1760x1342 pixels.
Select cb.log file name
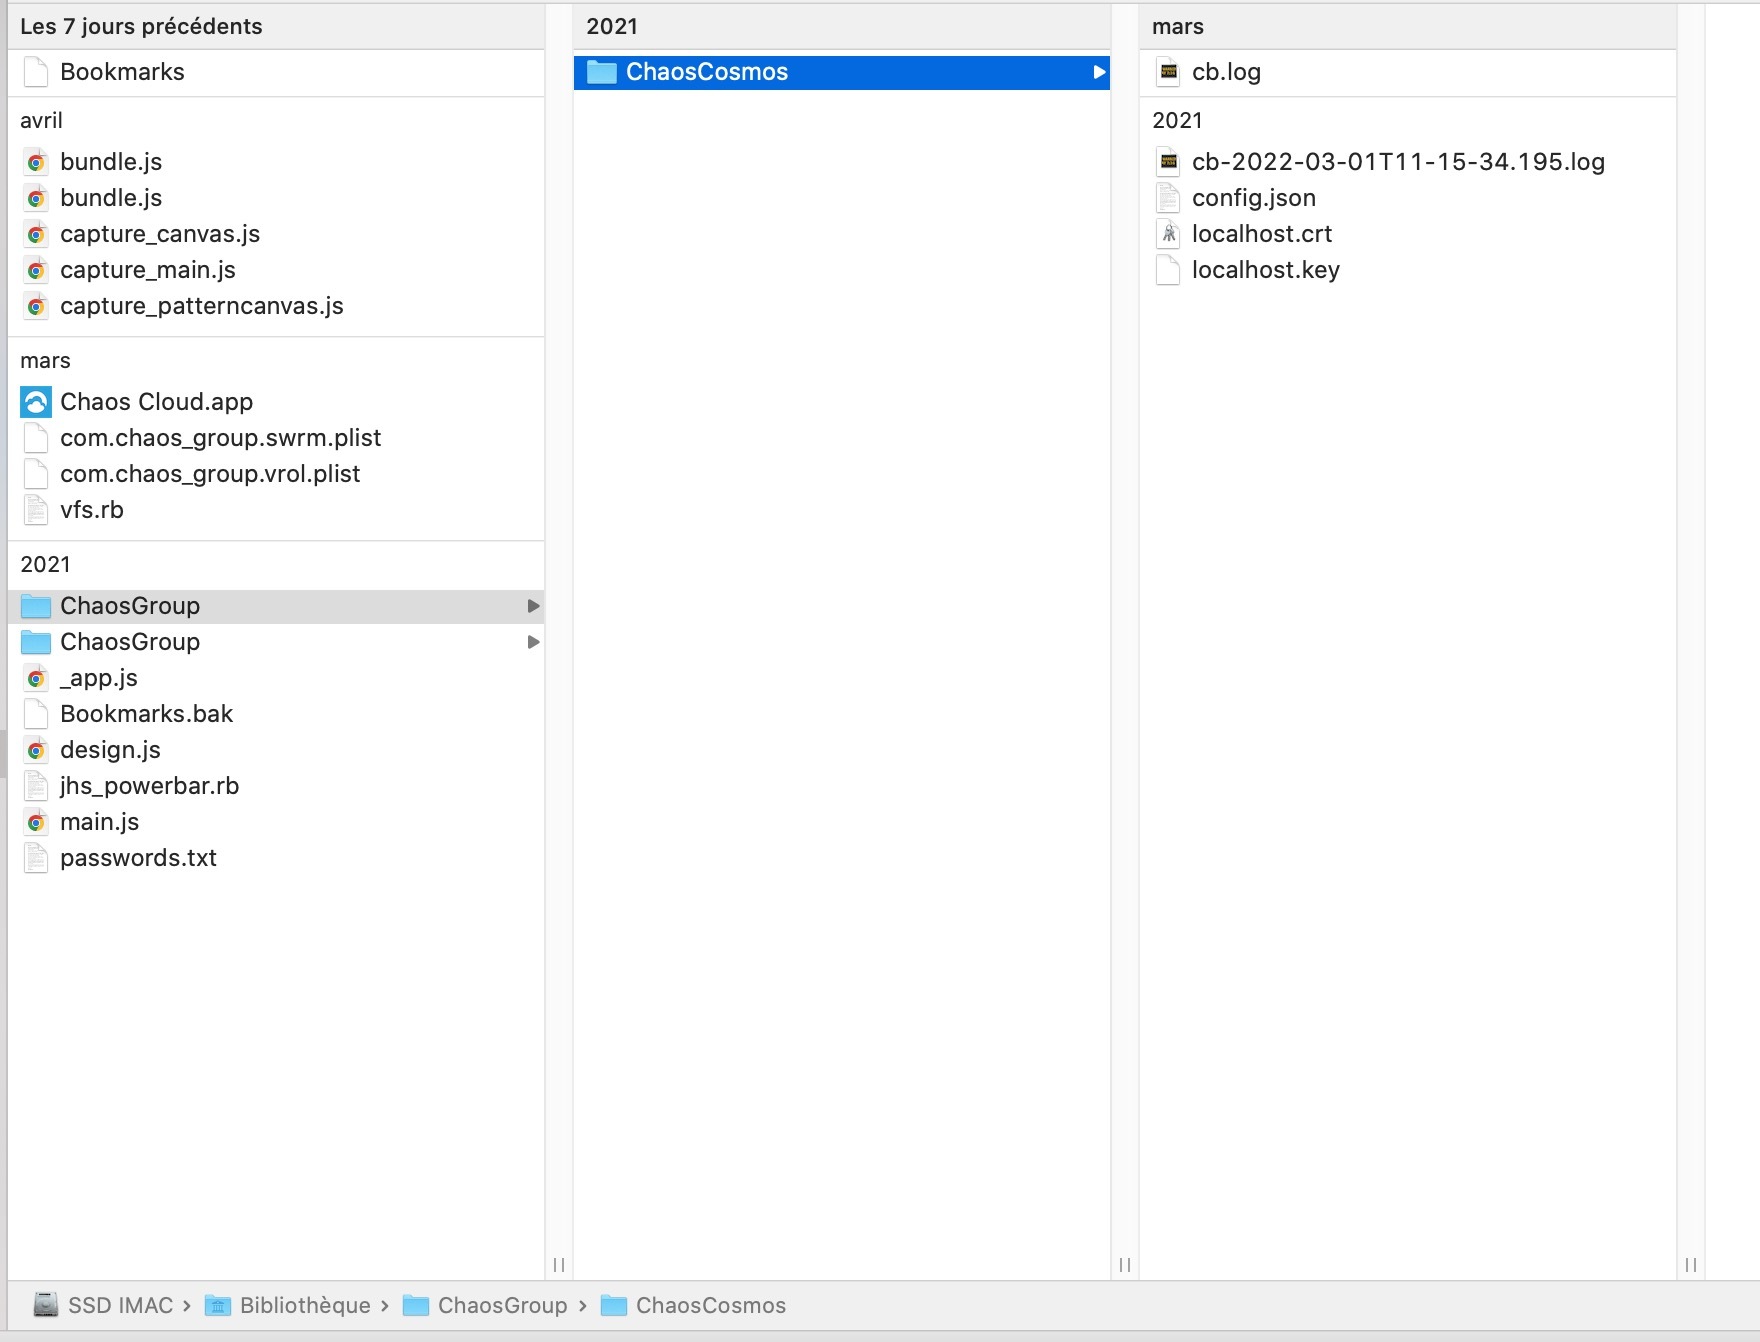coord(1226,72)
